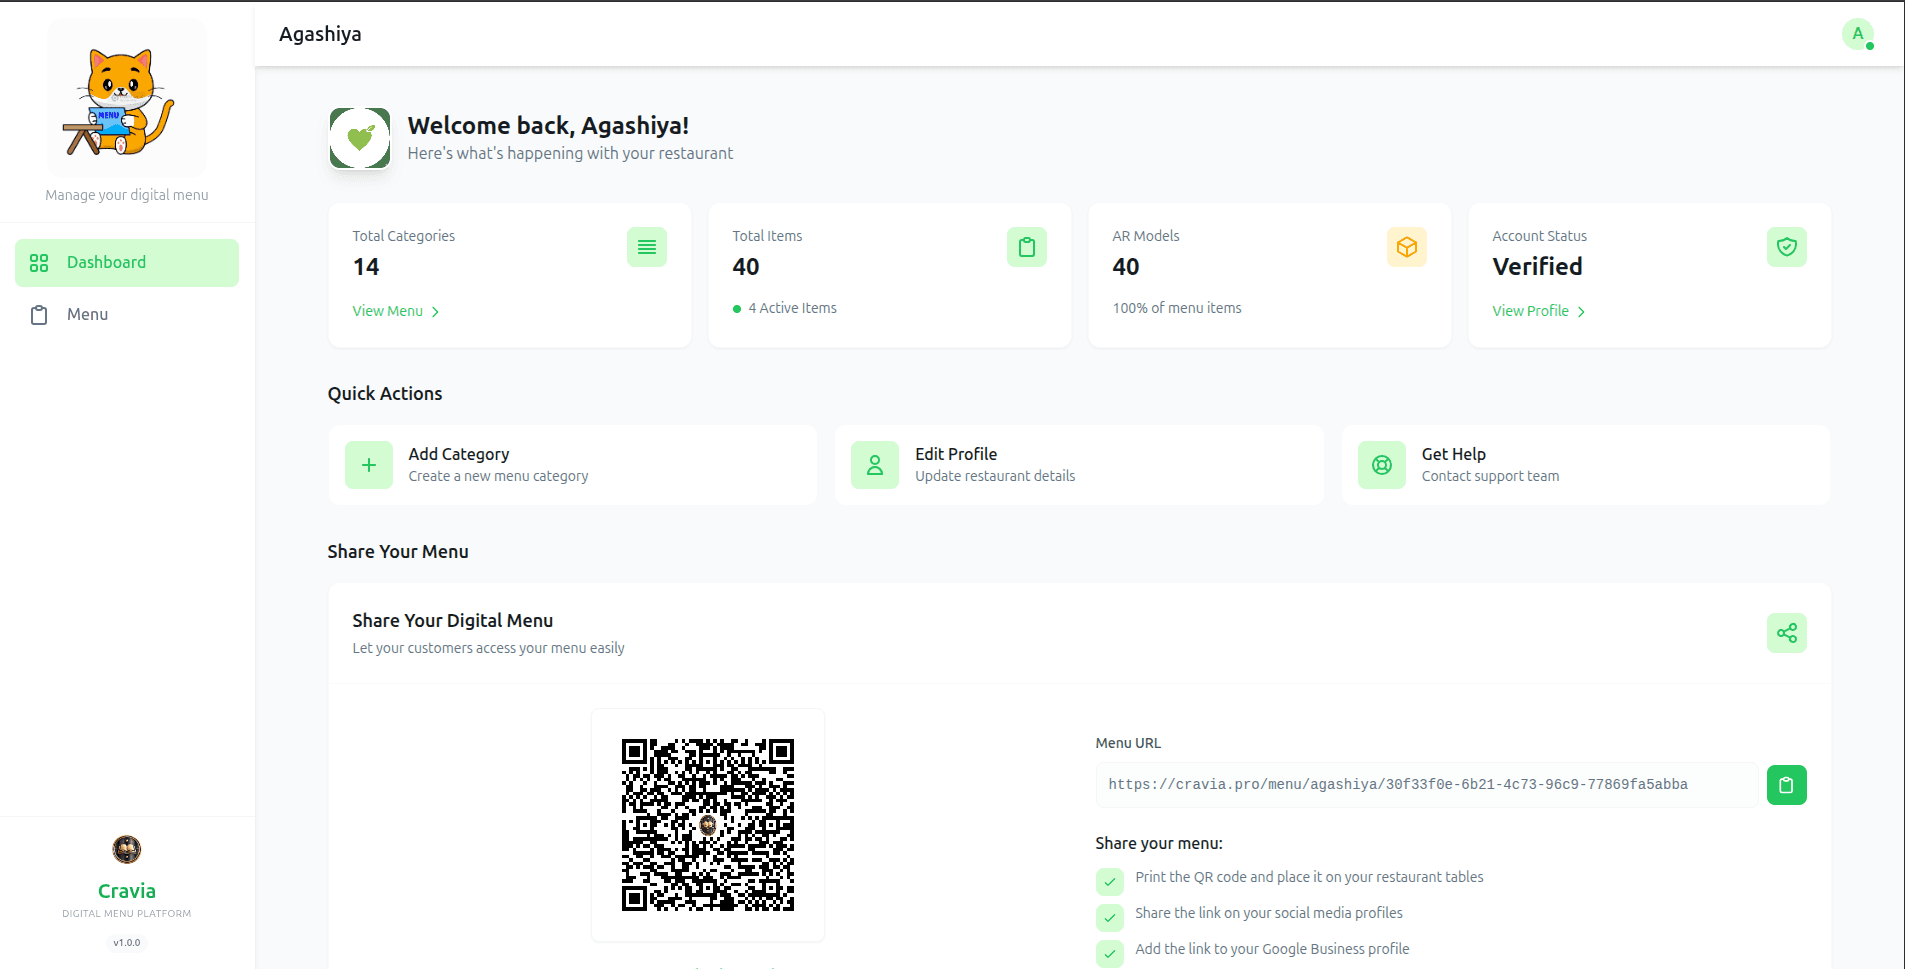The height and width of the screenshot is (969, 1905).
Task: Click the Dashboard grid icon
Action: (39, 263)
